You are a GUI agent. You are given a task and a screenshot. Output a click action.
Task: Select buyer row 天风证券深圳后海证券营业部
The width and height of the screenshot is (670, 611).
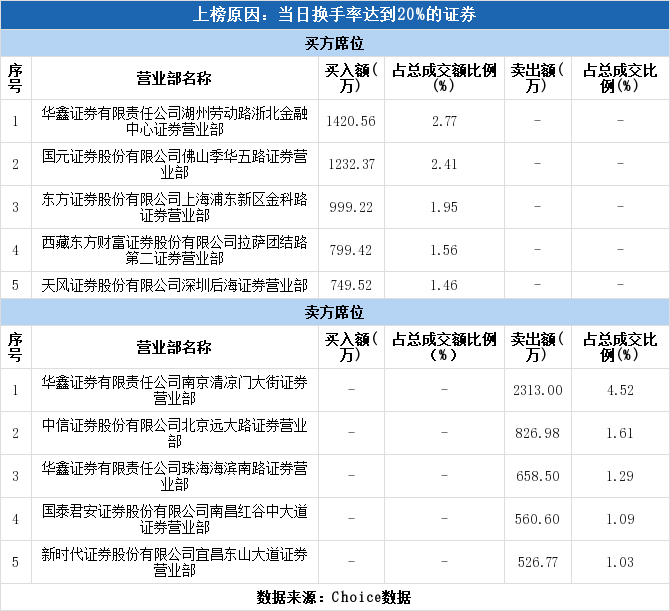[x=335, y=285]
